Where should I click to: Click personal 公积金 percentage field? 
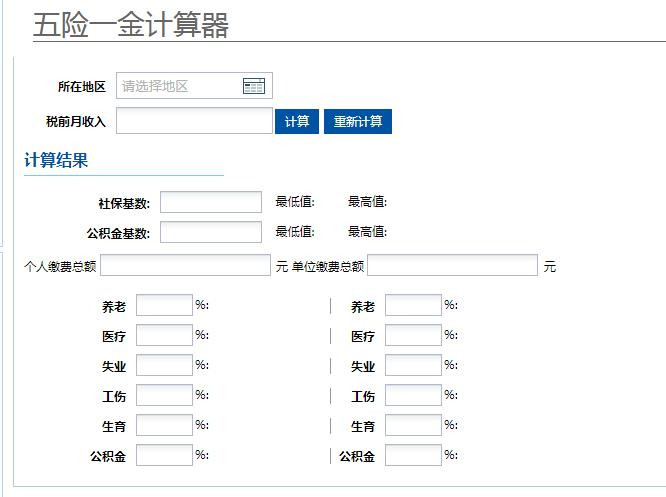coord(164,455)
